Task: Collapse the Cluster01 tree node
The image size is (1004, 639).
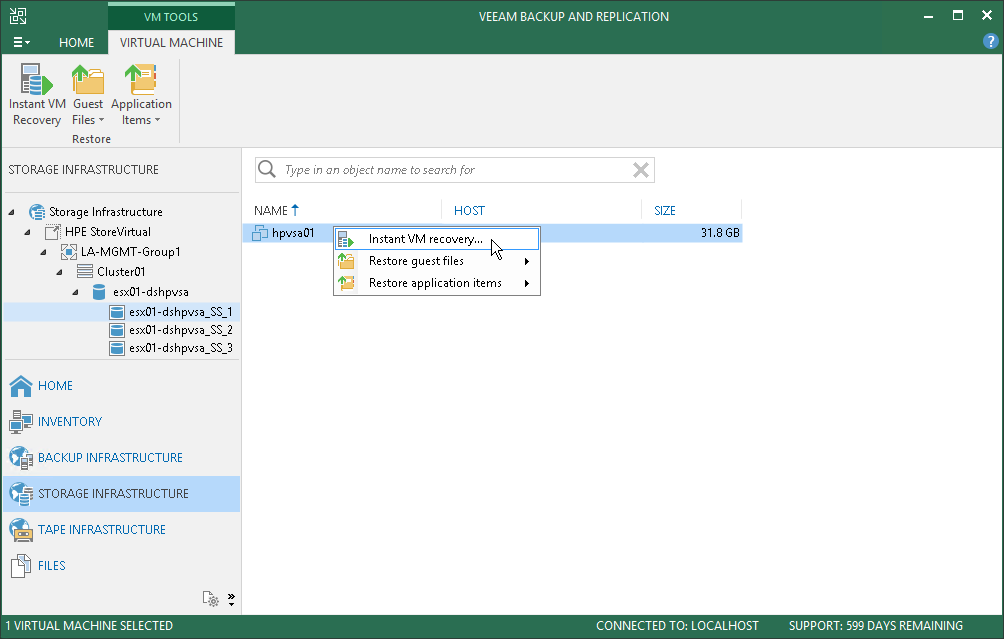Action: 60,271
